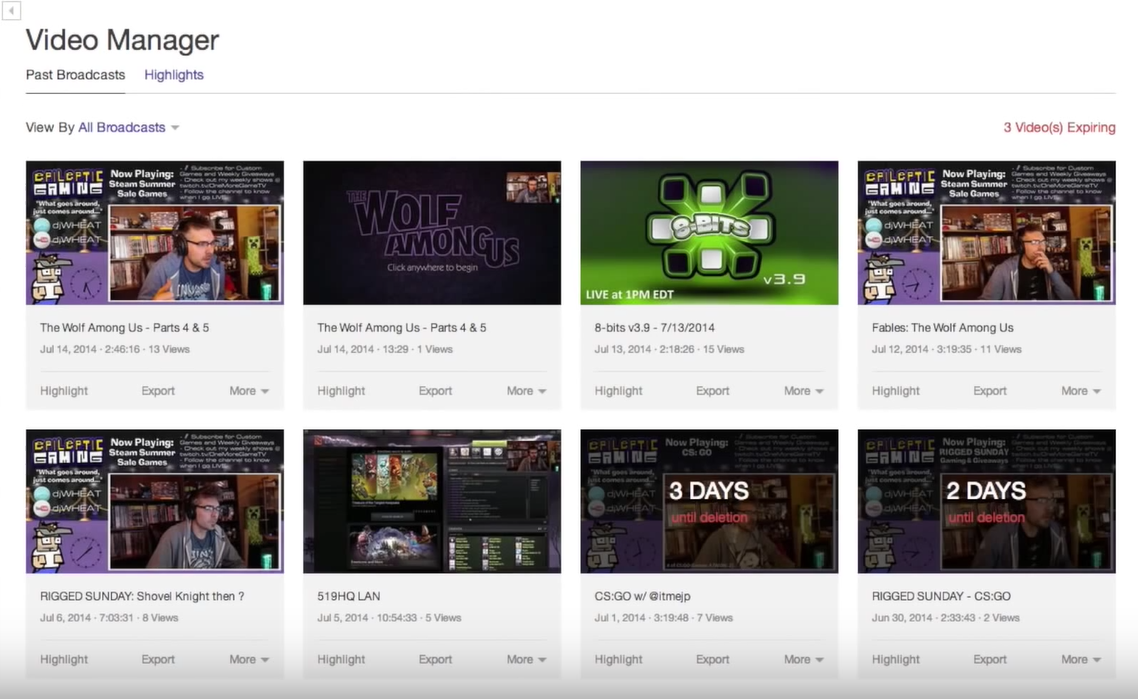Viewport: 1138px width, 699px height.
Task: Open the RIGGED SUNDAY Shovel Knight thumbnail
Action: 155,501
